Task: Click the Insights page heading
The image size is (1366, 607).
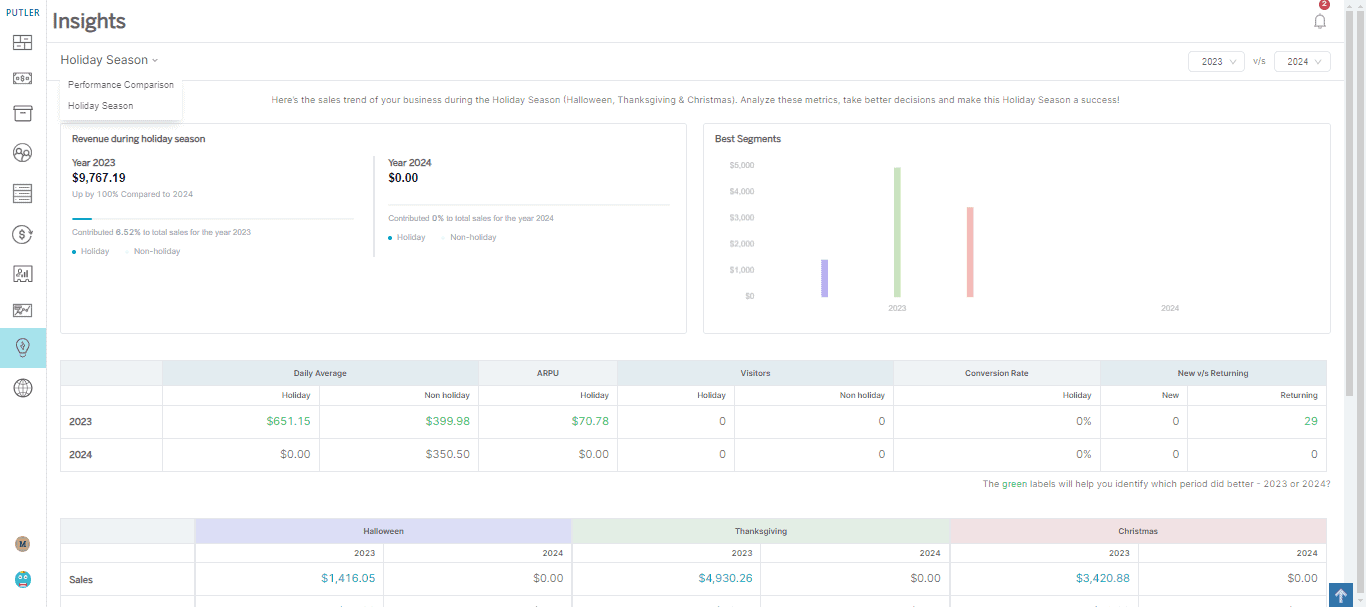Action: (x=89, y=21)
